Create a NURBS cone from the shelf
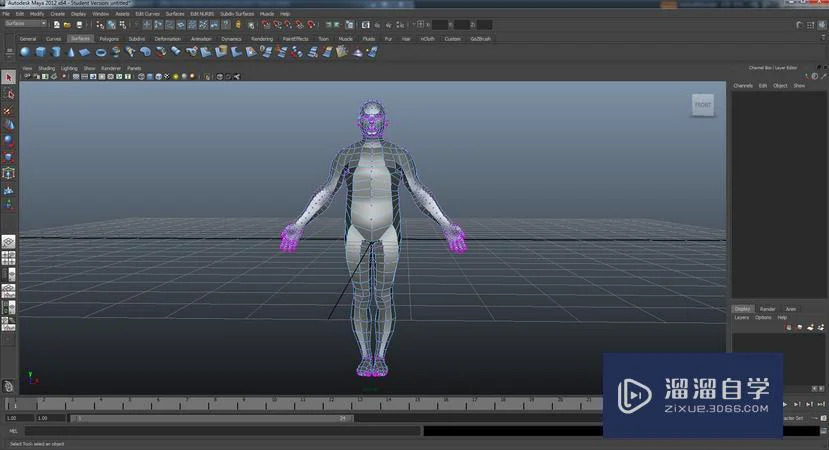The image size is (829, 450). (70, 52)
